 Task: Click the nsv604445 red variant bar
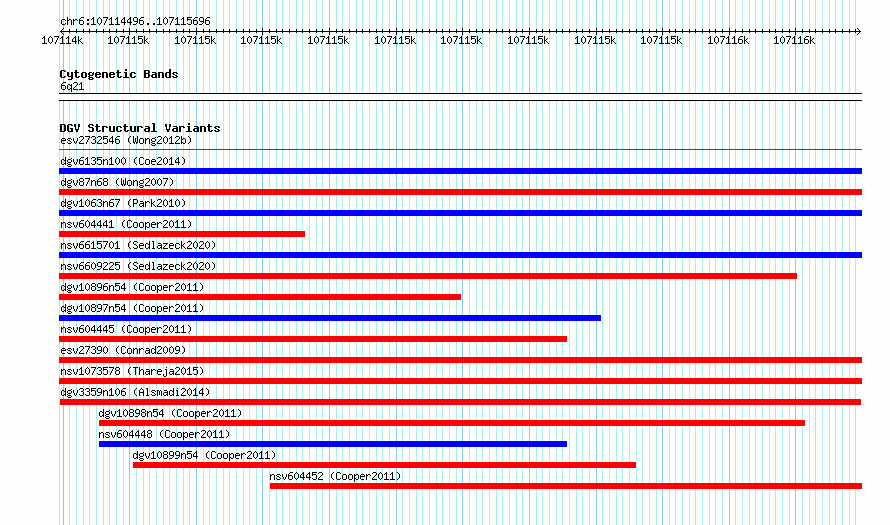click(x=313, y=339)
